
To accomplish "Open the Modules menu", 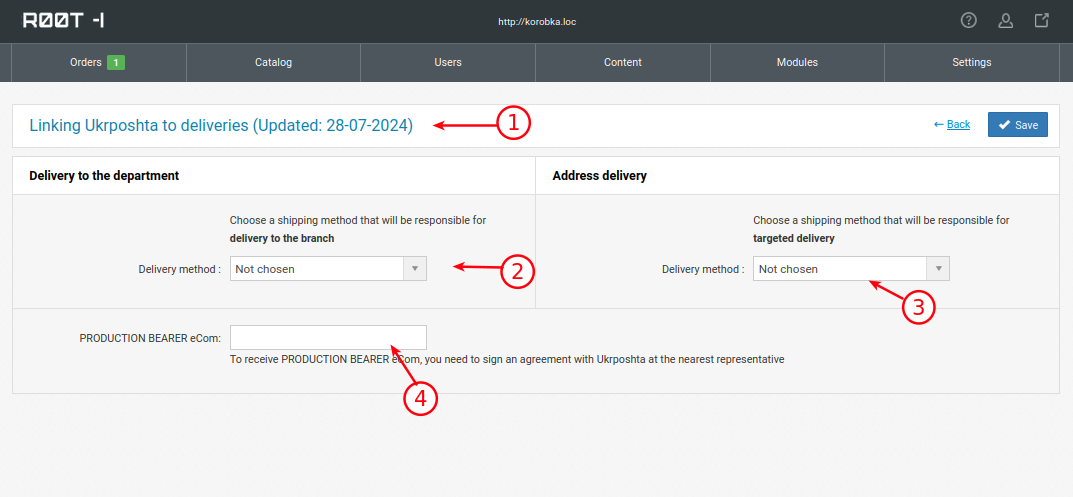I will (x=797, y=62).
